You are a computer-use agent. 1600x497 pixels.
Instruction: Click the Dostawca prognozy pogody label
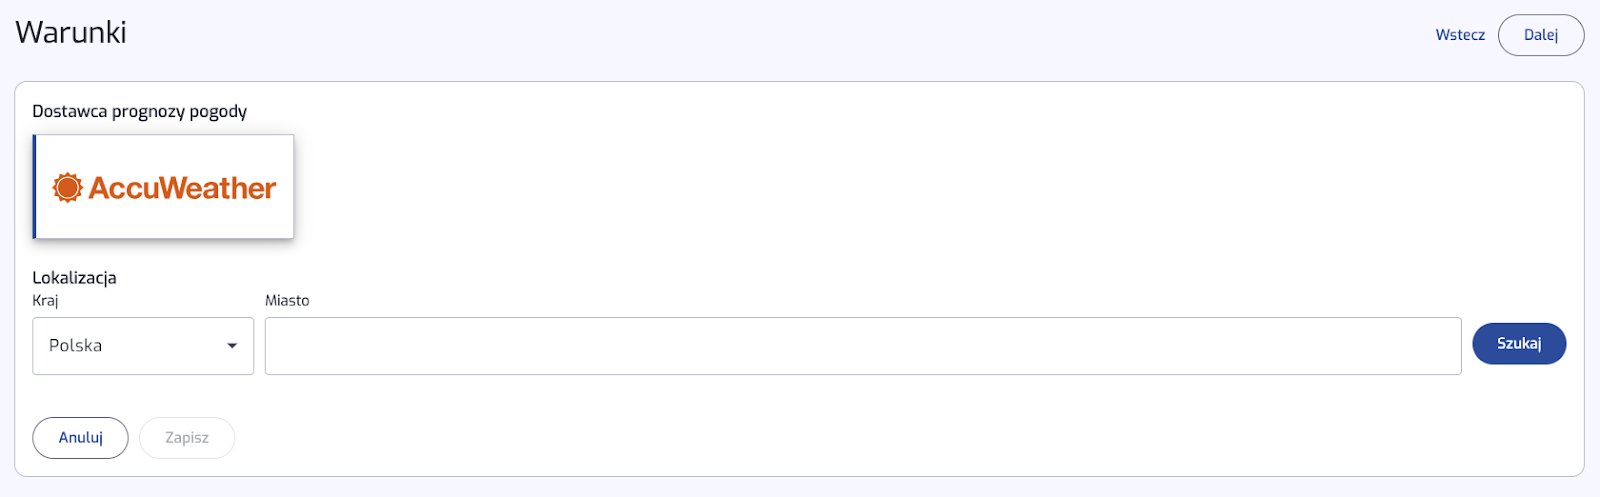coord(139,111)
